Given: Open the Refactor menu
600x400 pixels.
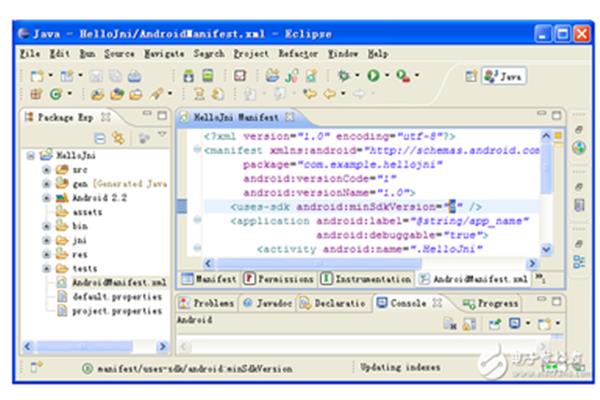Looking at the screenshot, I should point(298,54).
